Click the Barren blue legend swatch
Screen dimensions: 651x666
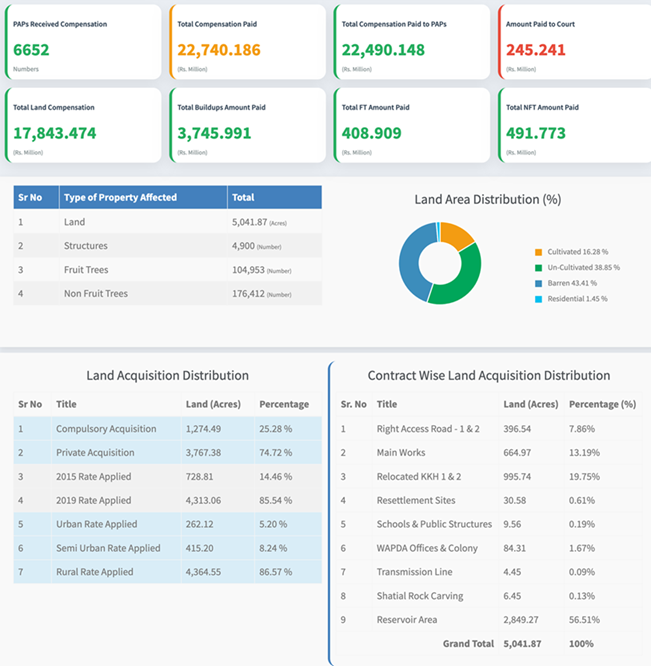(538, 284)
